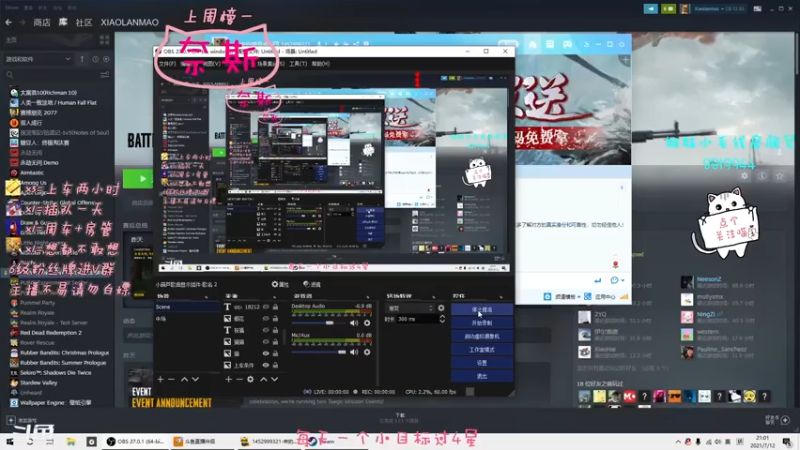Toggle the lock on the first text source (18212)

(276, 307)
